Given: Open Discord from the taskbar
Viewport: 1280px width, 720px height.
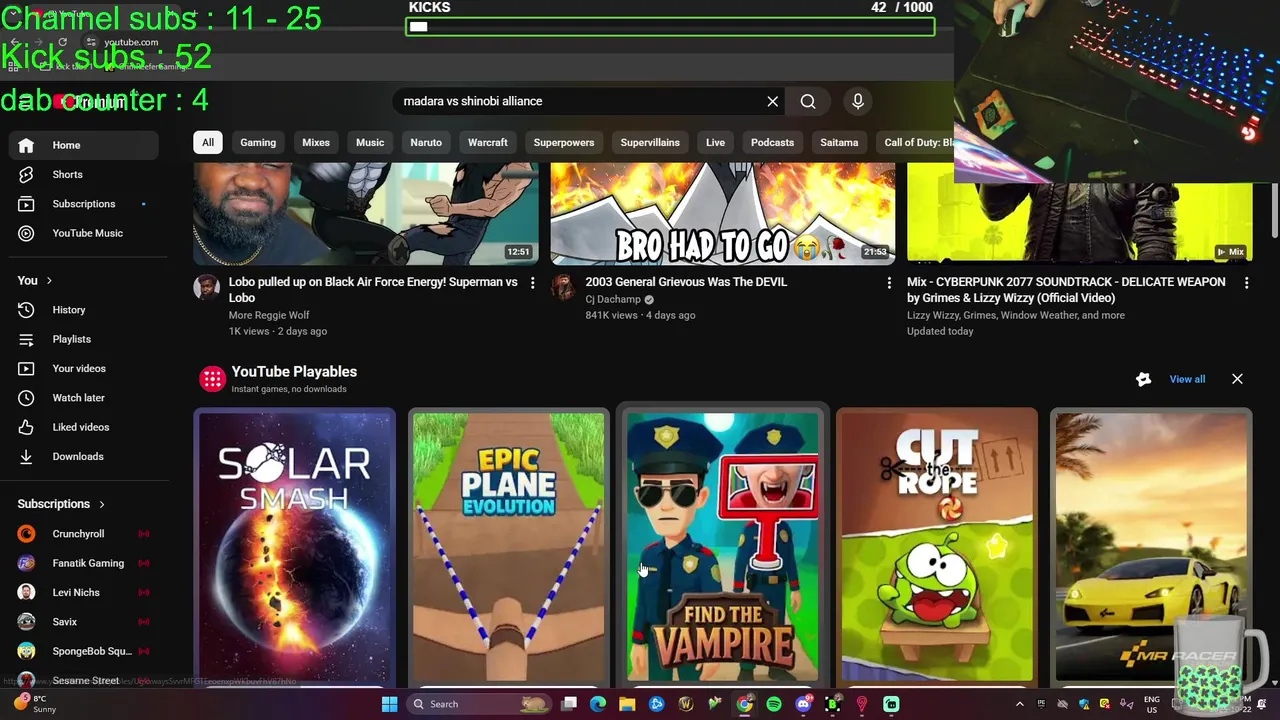Looking at the screenshot, I should click(803, 704).
